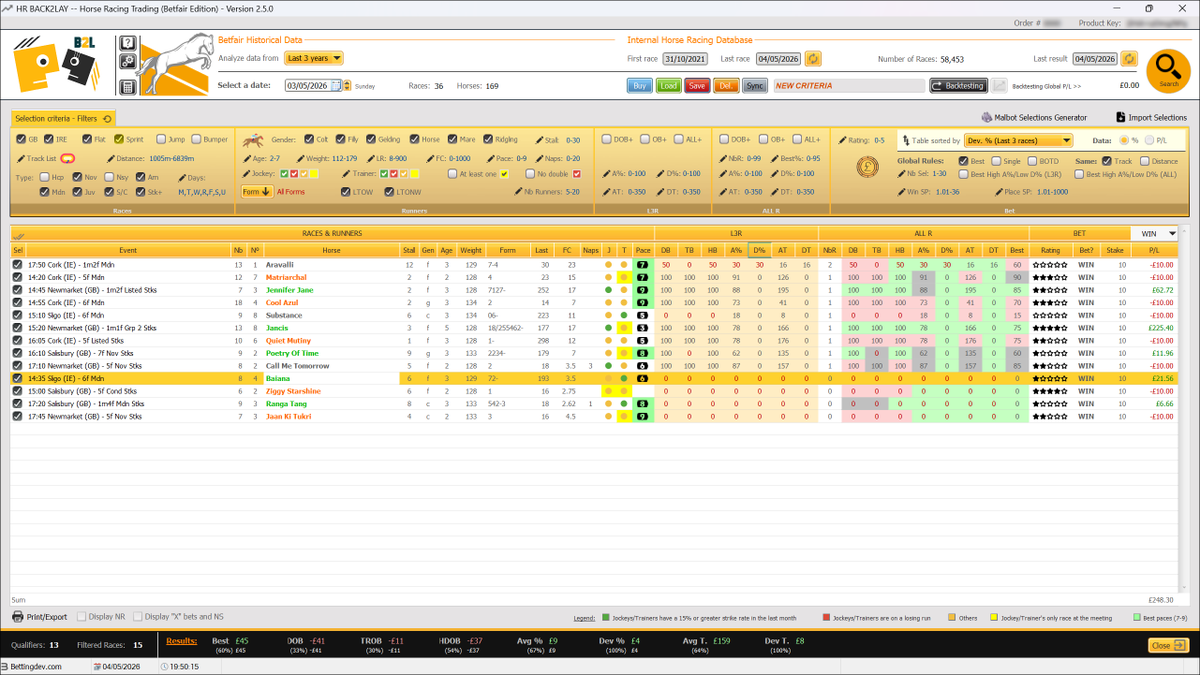The width and height of the screenshot is (1200, 675).
Task: Enable the Bumper checkbox
Action: [195, 139]
